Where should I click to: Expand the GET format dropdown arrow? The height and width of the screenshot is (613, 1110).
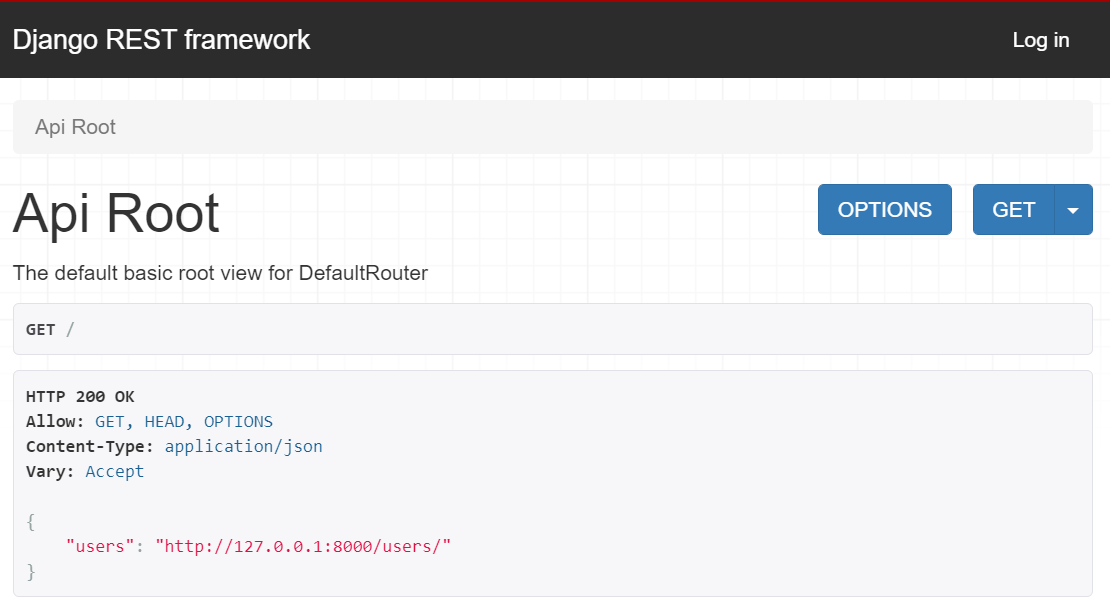pos(1073,210)
